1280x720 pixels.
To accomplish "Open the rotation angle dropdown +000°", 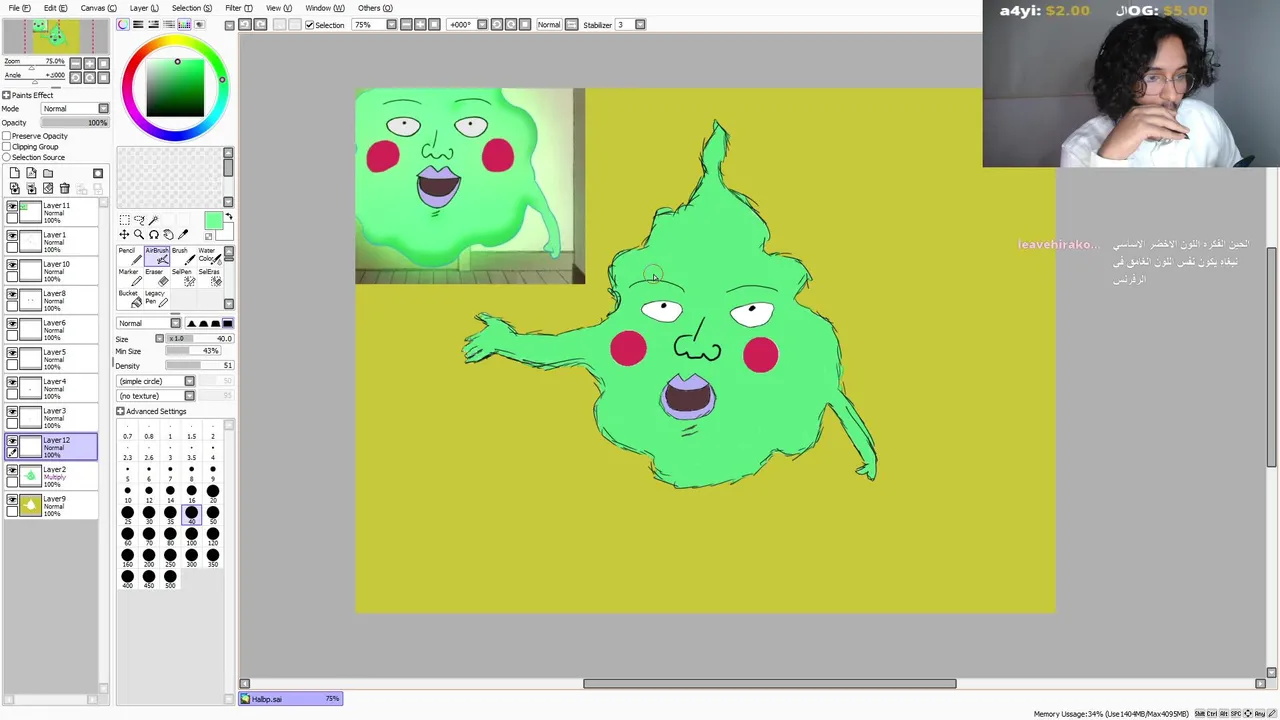I will pos(482,24).
